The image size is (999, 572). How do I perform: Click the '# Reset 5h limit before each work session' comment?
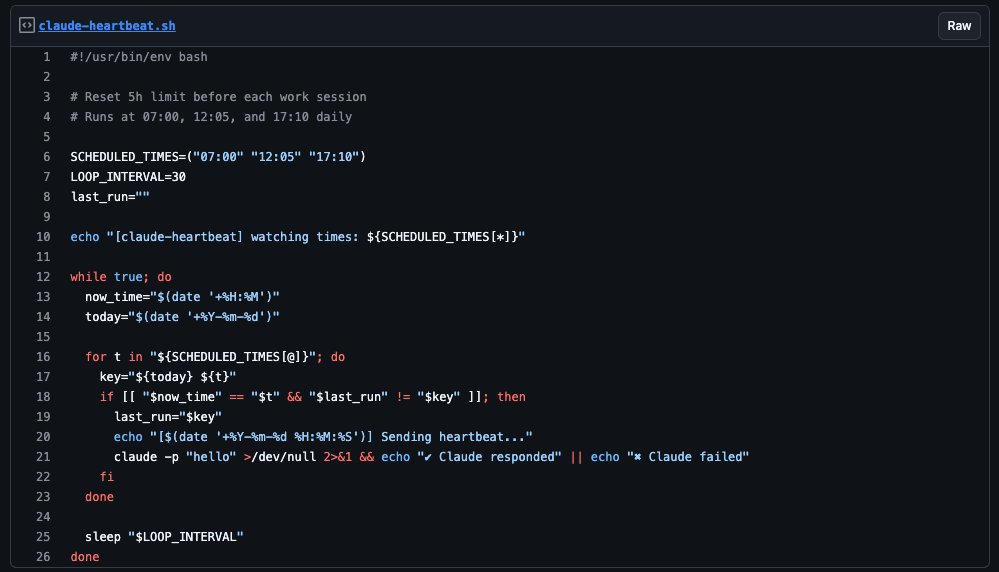219,97
